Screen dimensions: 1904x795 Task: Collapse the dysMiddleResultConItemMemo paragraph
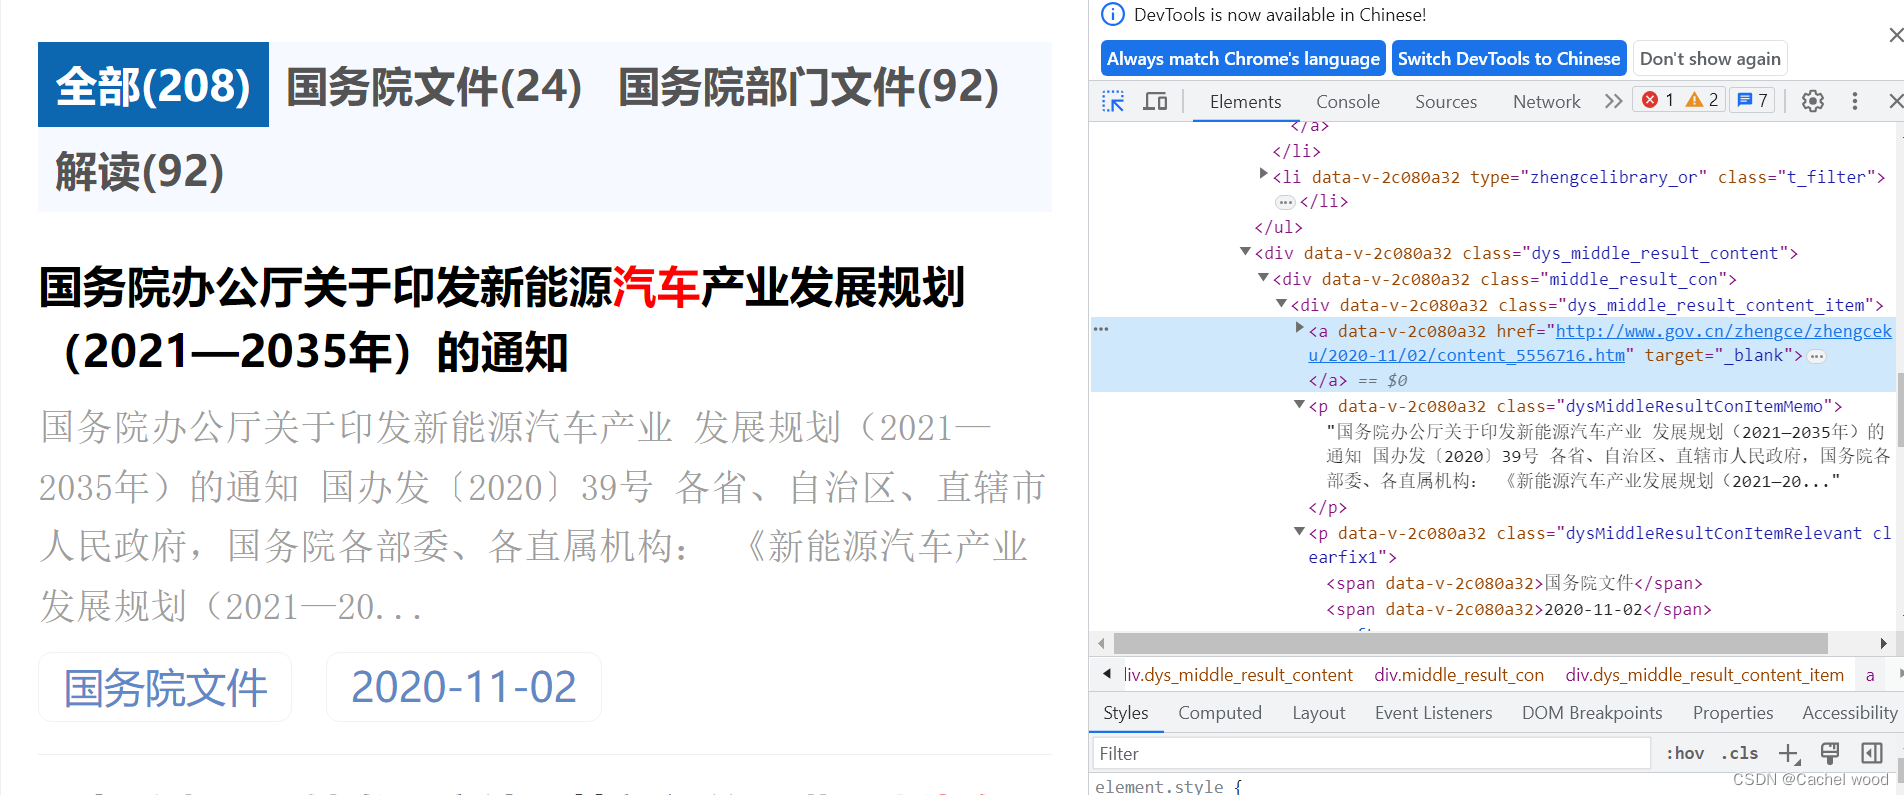click(x=1300, y=405)
